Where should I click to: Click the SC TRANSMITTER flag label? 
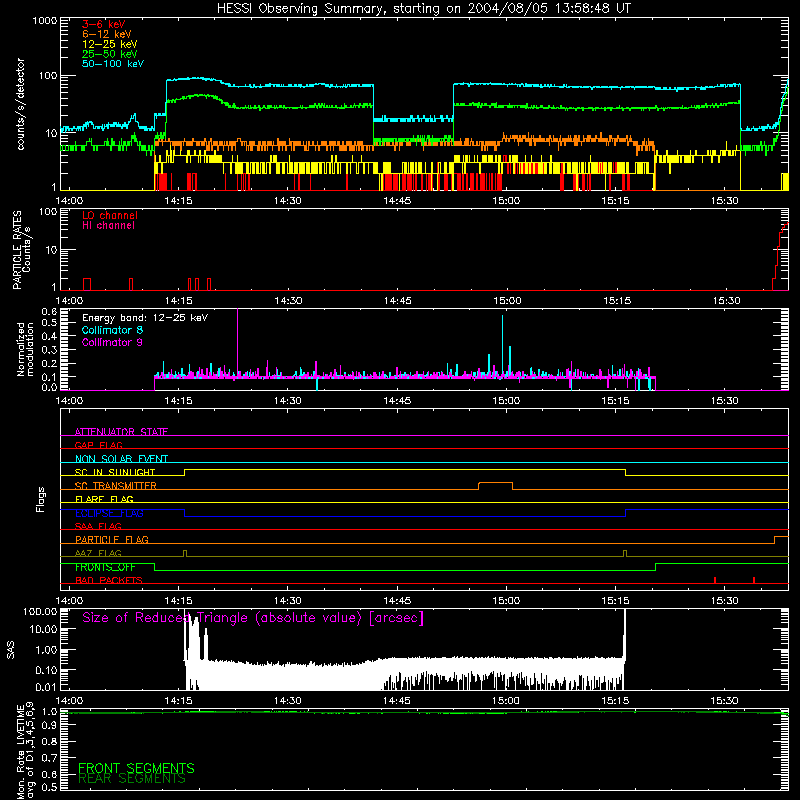(115, 485)
